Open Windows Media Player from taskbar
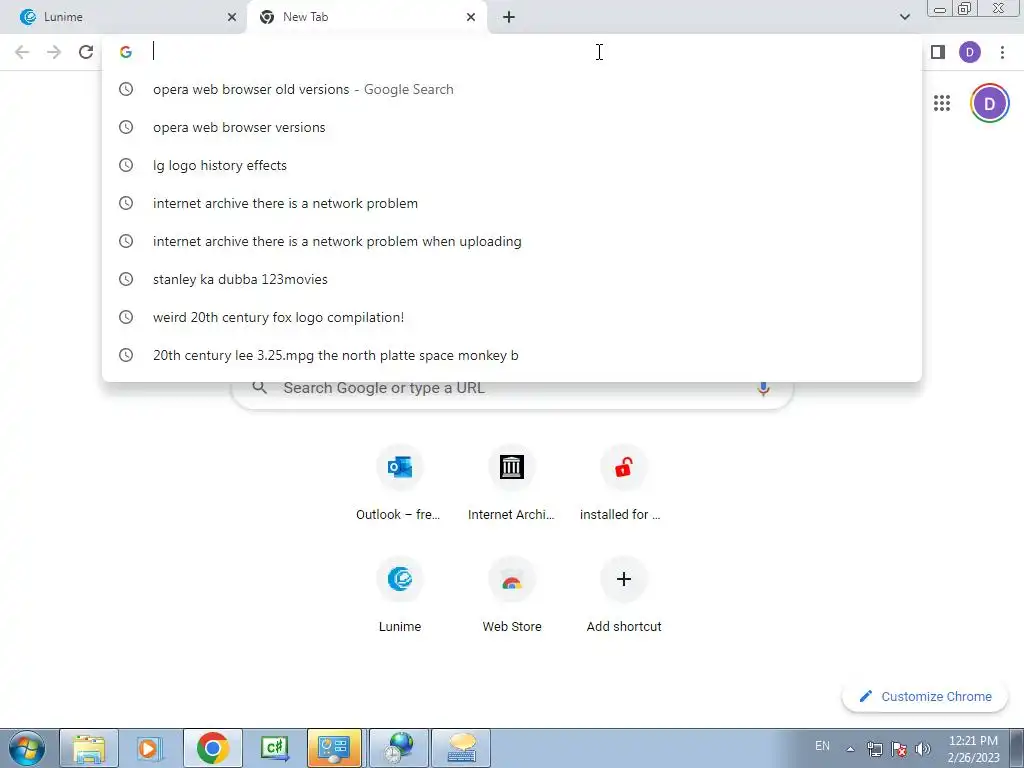Viewport: 1024px width, 768px height. point(150,748)
